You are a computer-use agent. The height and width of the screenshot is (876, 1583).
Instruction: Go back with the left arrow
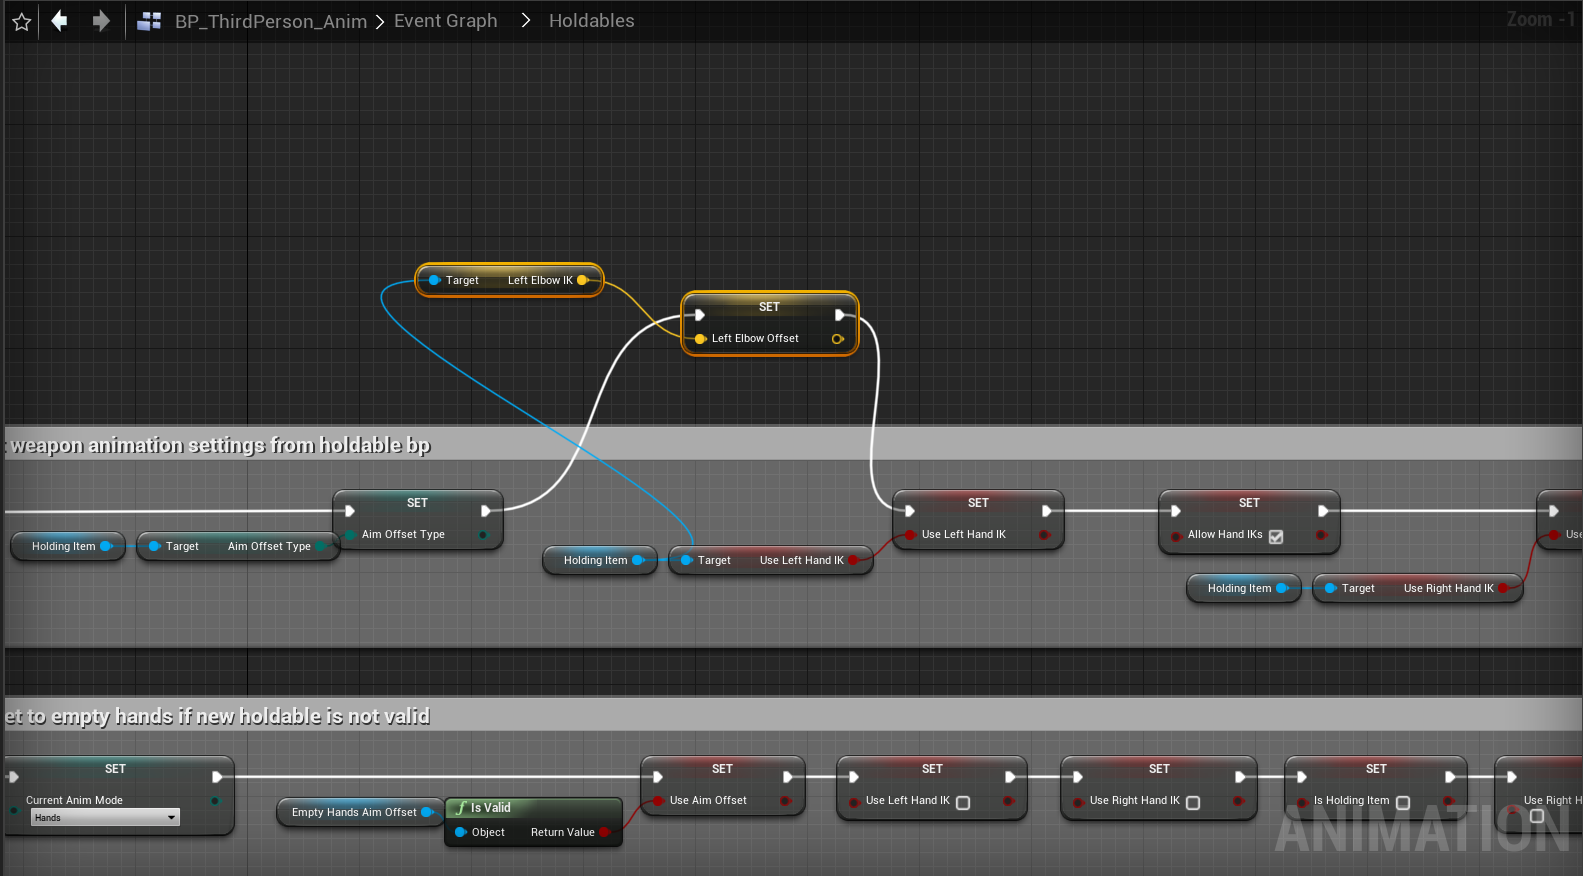(60, 21)
